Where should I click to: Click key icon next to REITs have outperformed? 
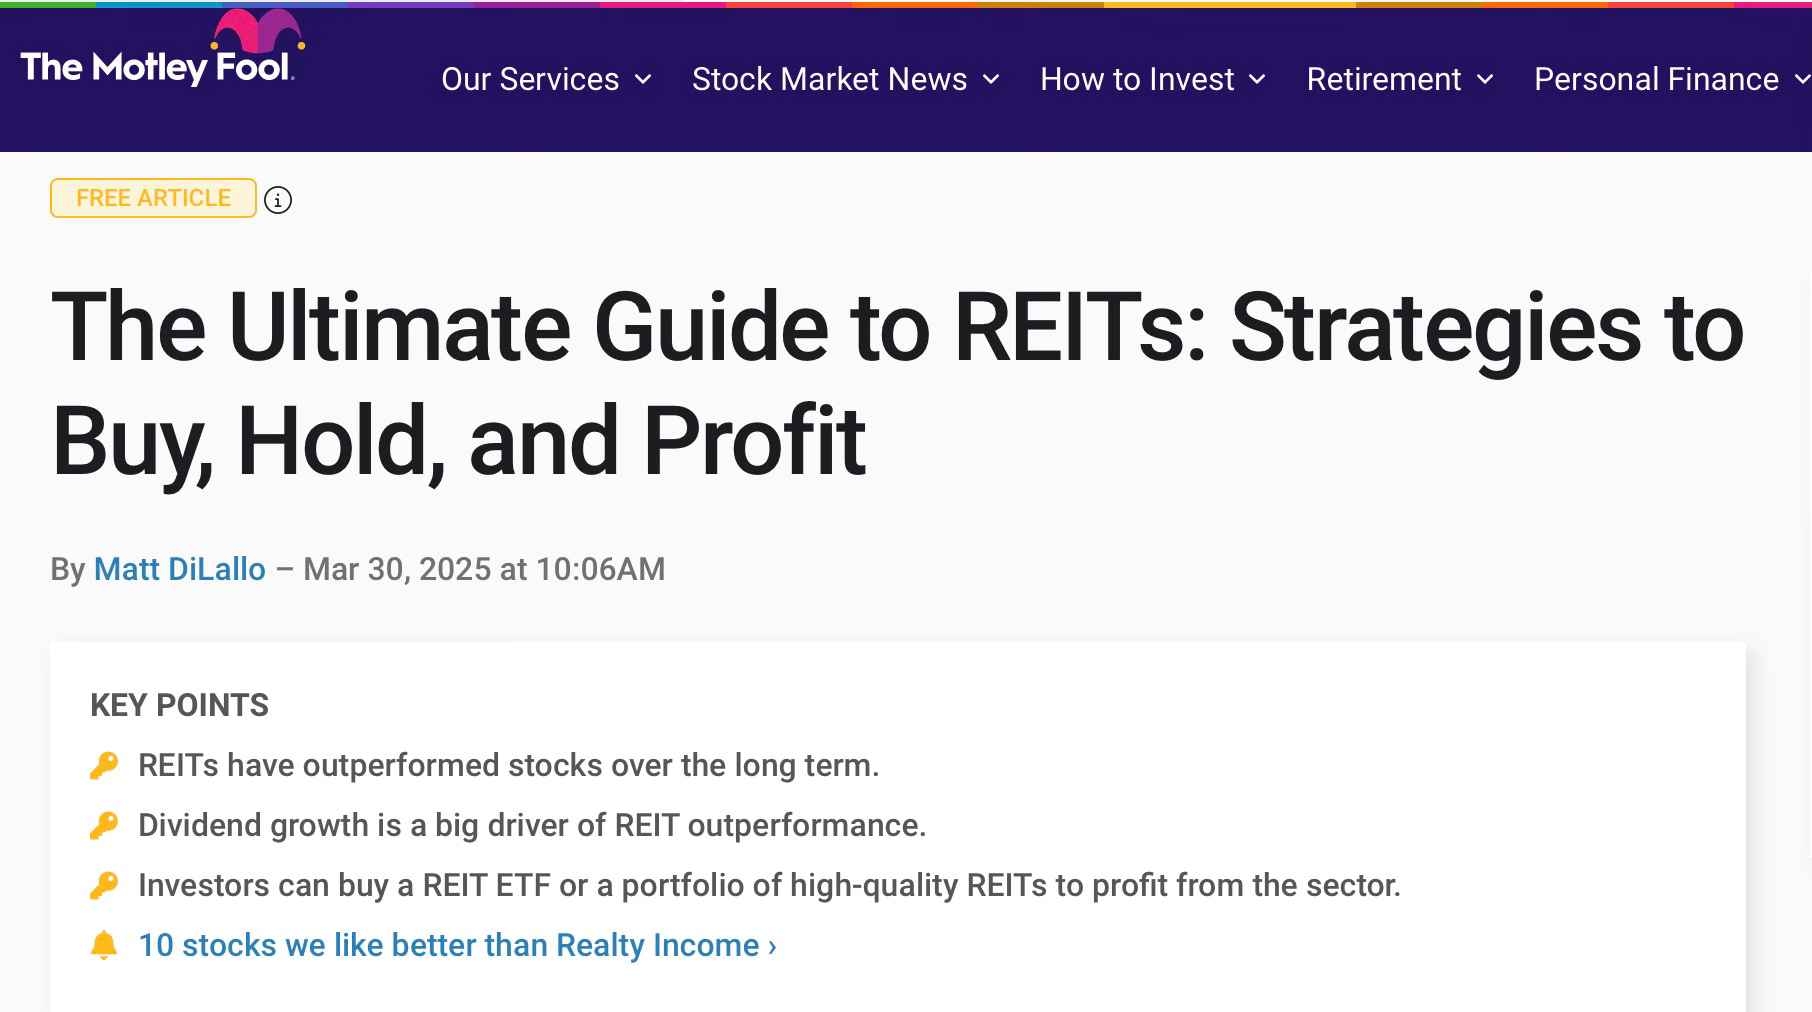tap(104, 765)
